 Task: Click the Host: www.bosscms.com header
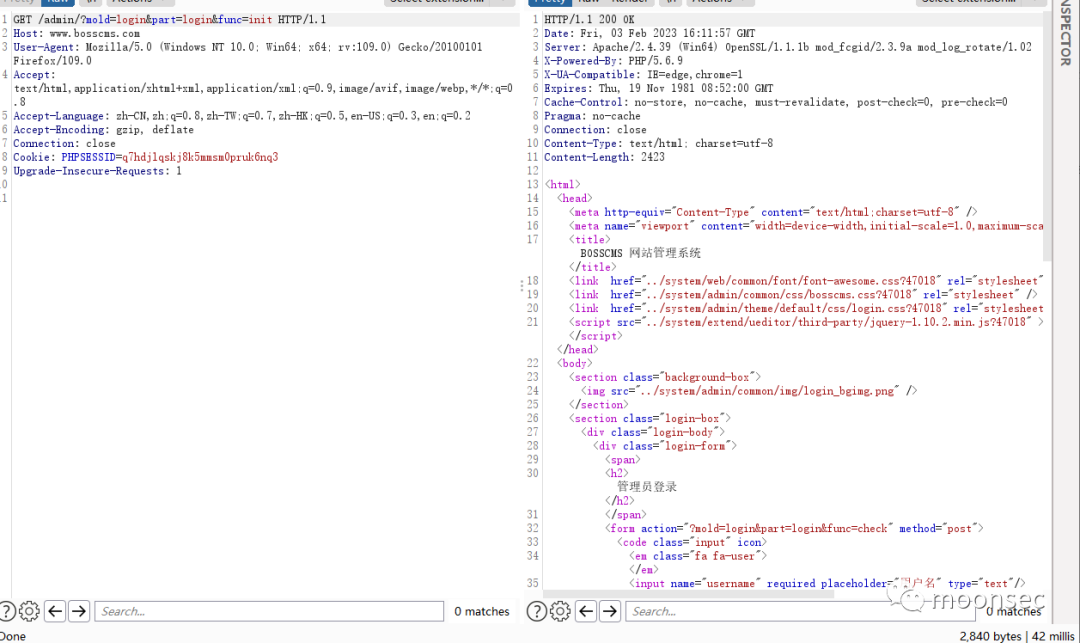(76, 33)
